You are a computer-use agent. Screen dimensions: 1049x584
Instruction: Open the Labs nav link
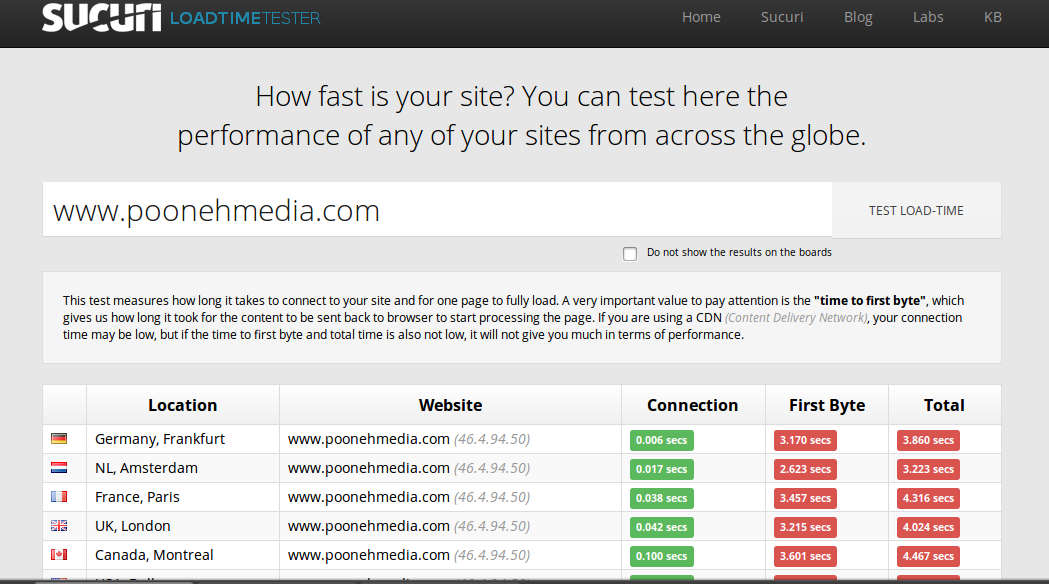click(928, 17)
